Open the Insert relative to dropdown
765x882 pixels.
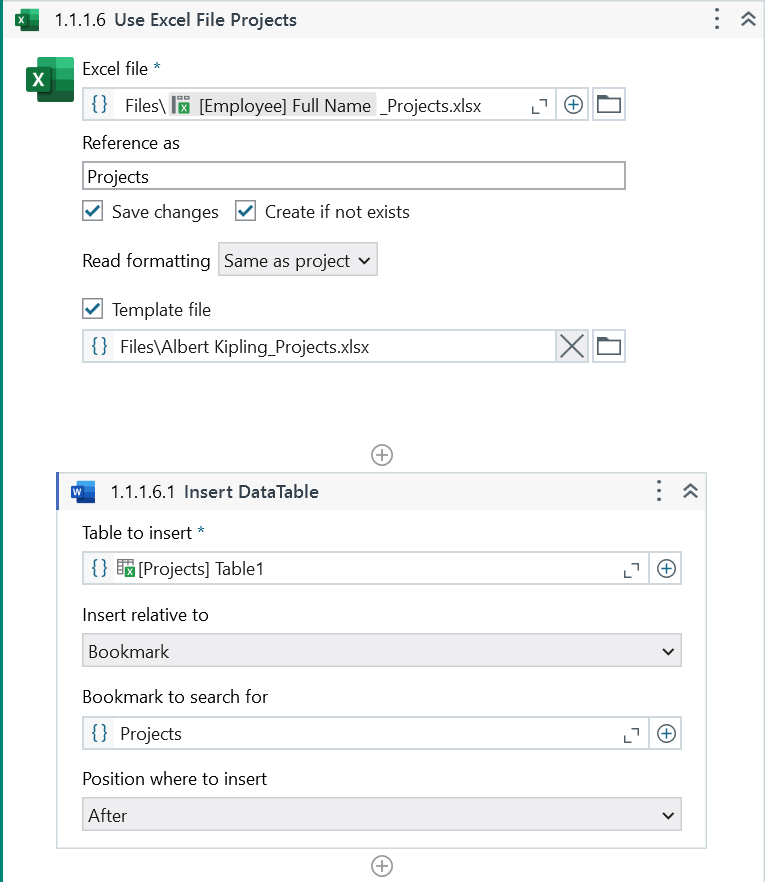pos(381,651)
